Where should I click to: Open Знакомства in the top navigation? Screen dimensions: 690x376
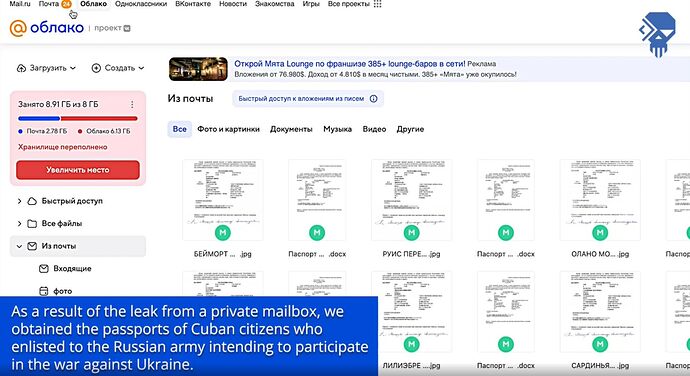click(x=275, y=4)
